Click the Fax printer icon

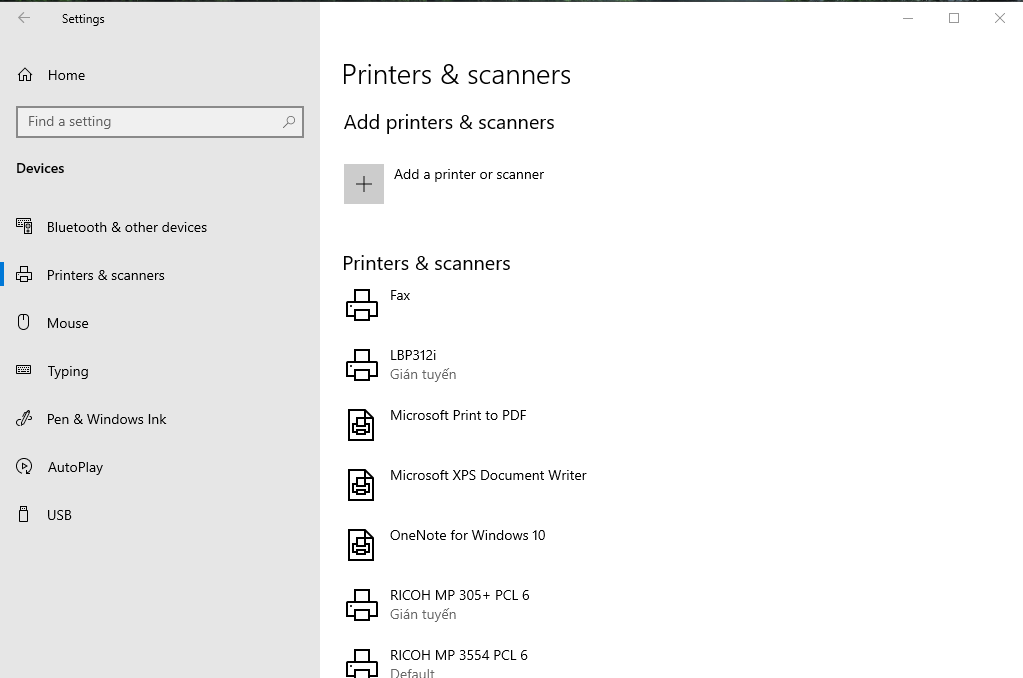point(362,305)
